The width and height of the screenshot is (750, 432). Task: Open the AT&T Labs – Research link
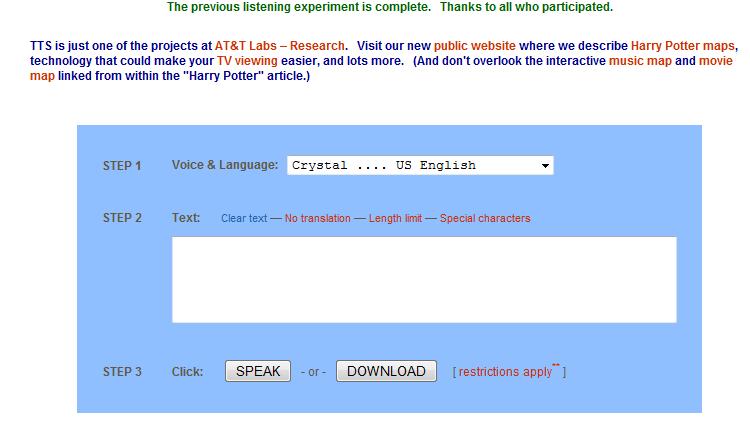click(x=279, y=46)
